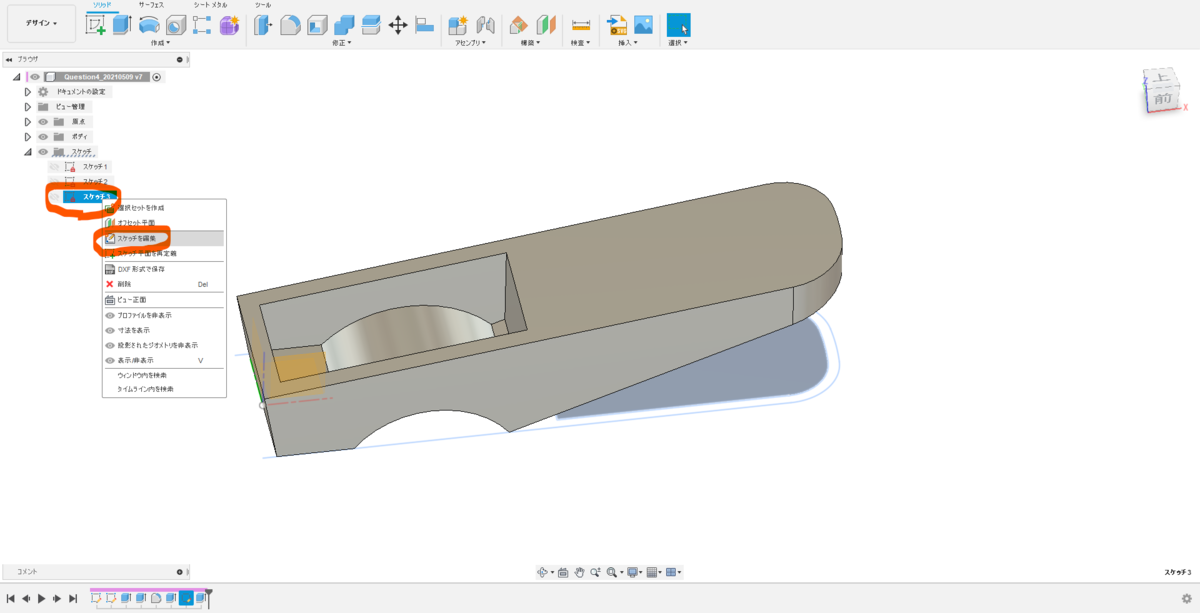Choose スケッチを編集 from context menu

[x=164, y=238]
